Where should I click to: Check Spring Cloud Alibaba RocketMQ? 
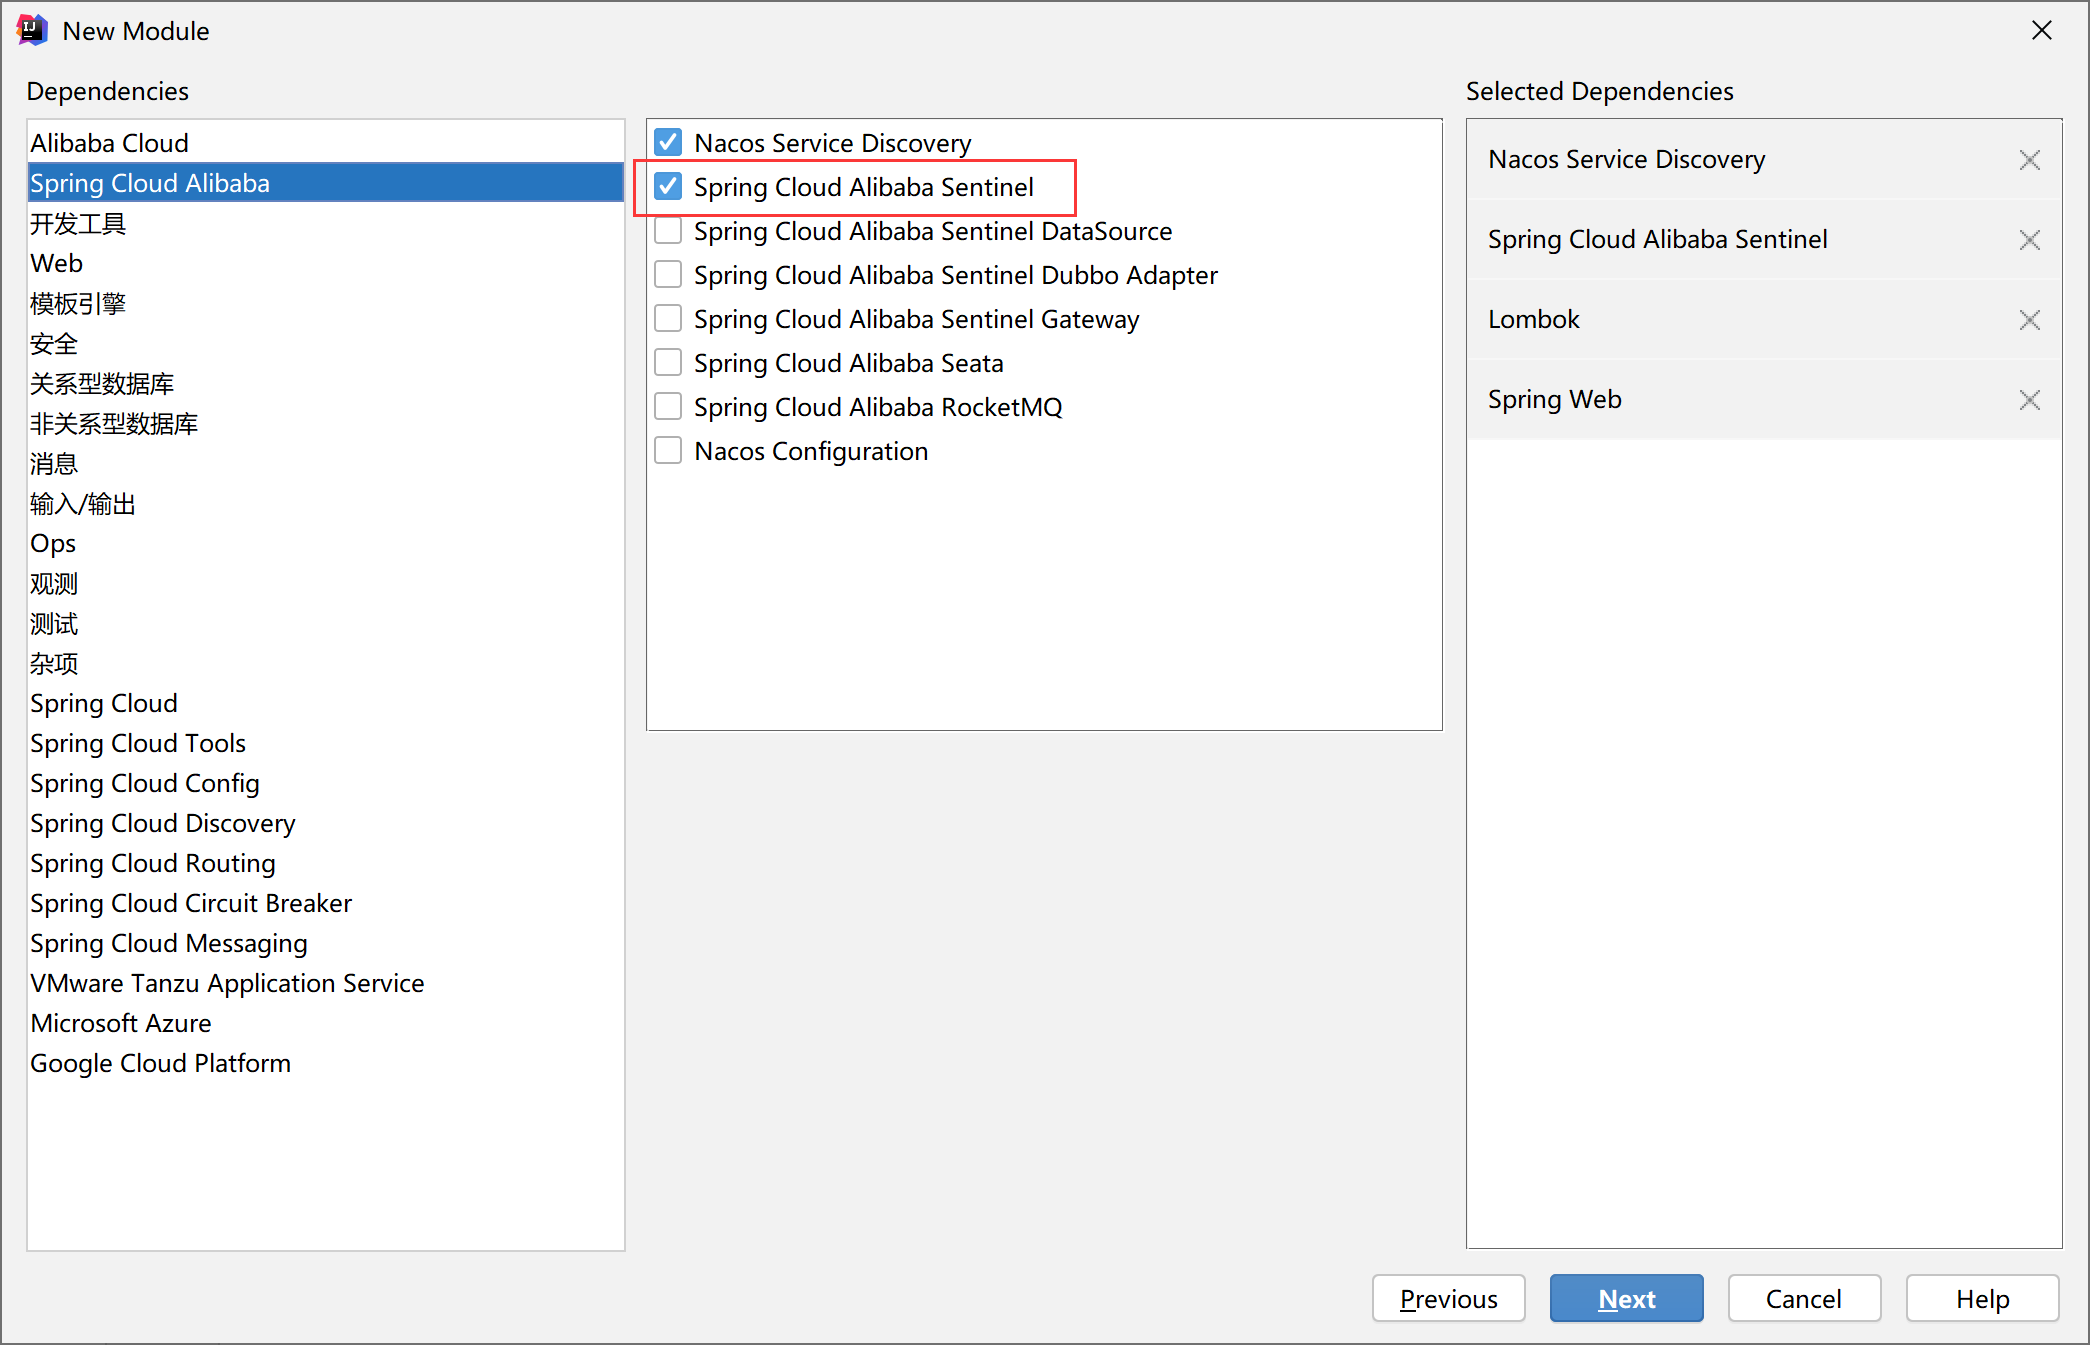click(668, 407)
